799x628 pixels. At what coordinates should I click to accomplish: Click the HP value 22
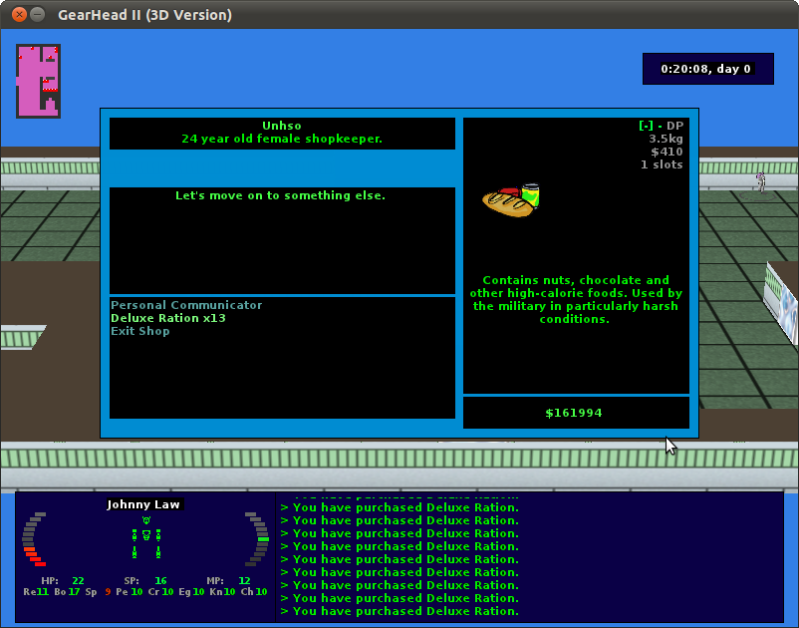point(78,581)
